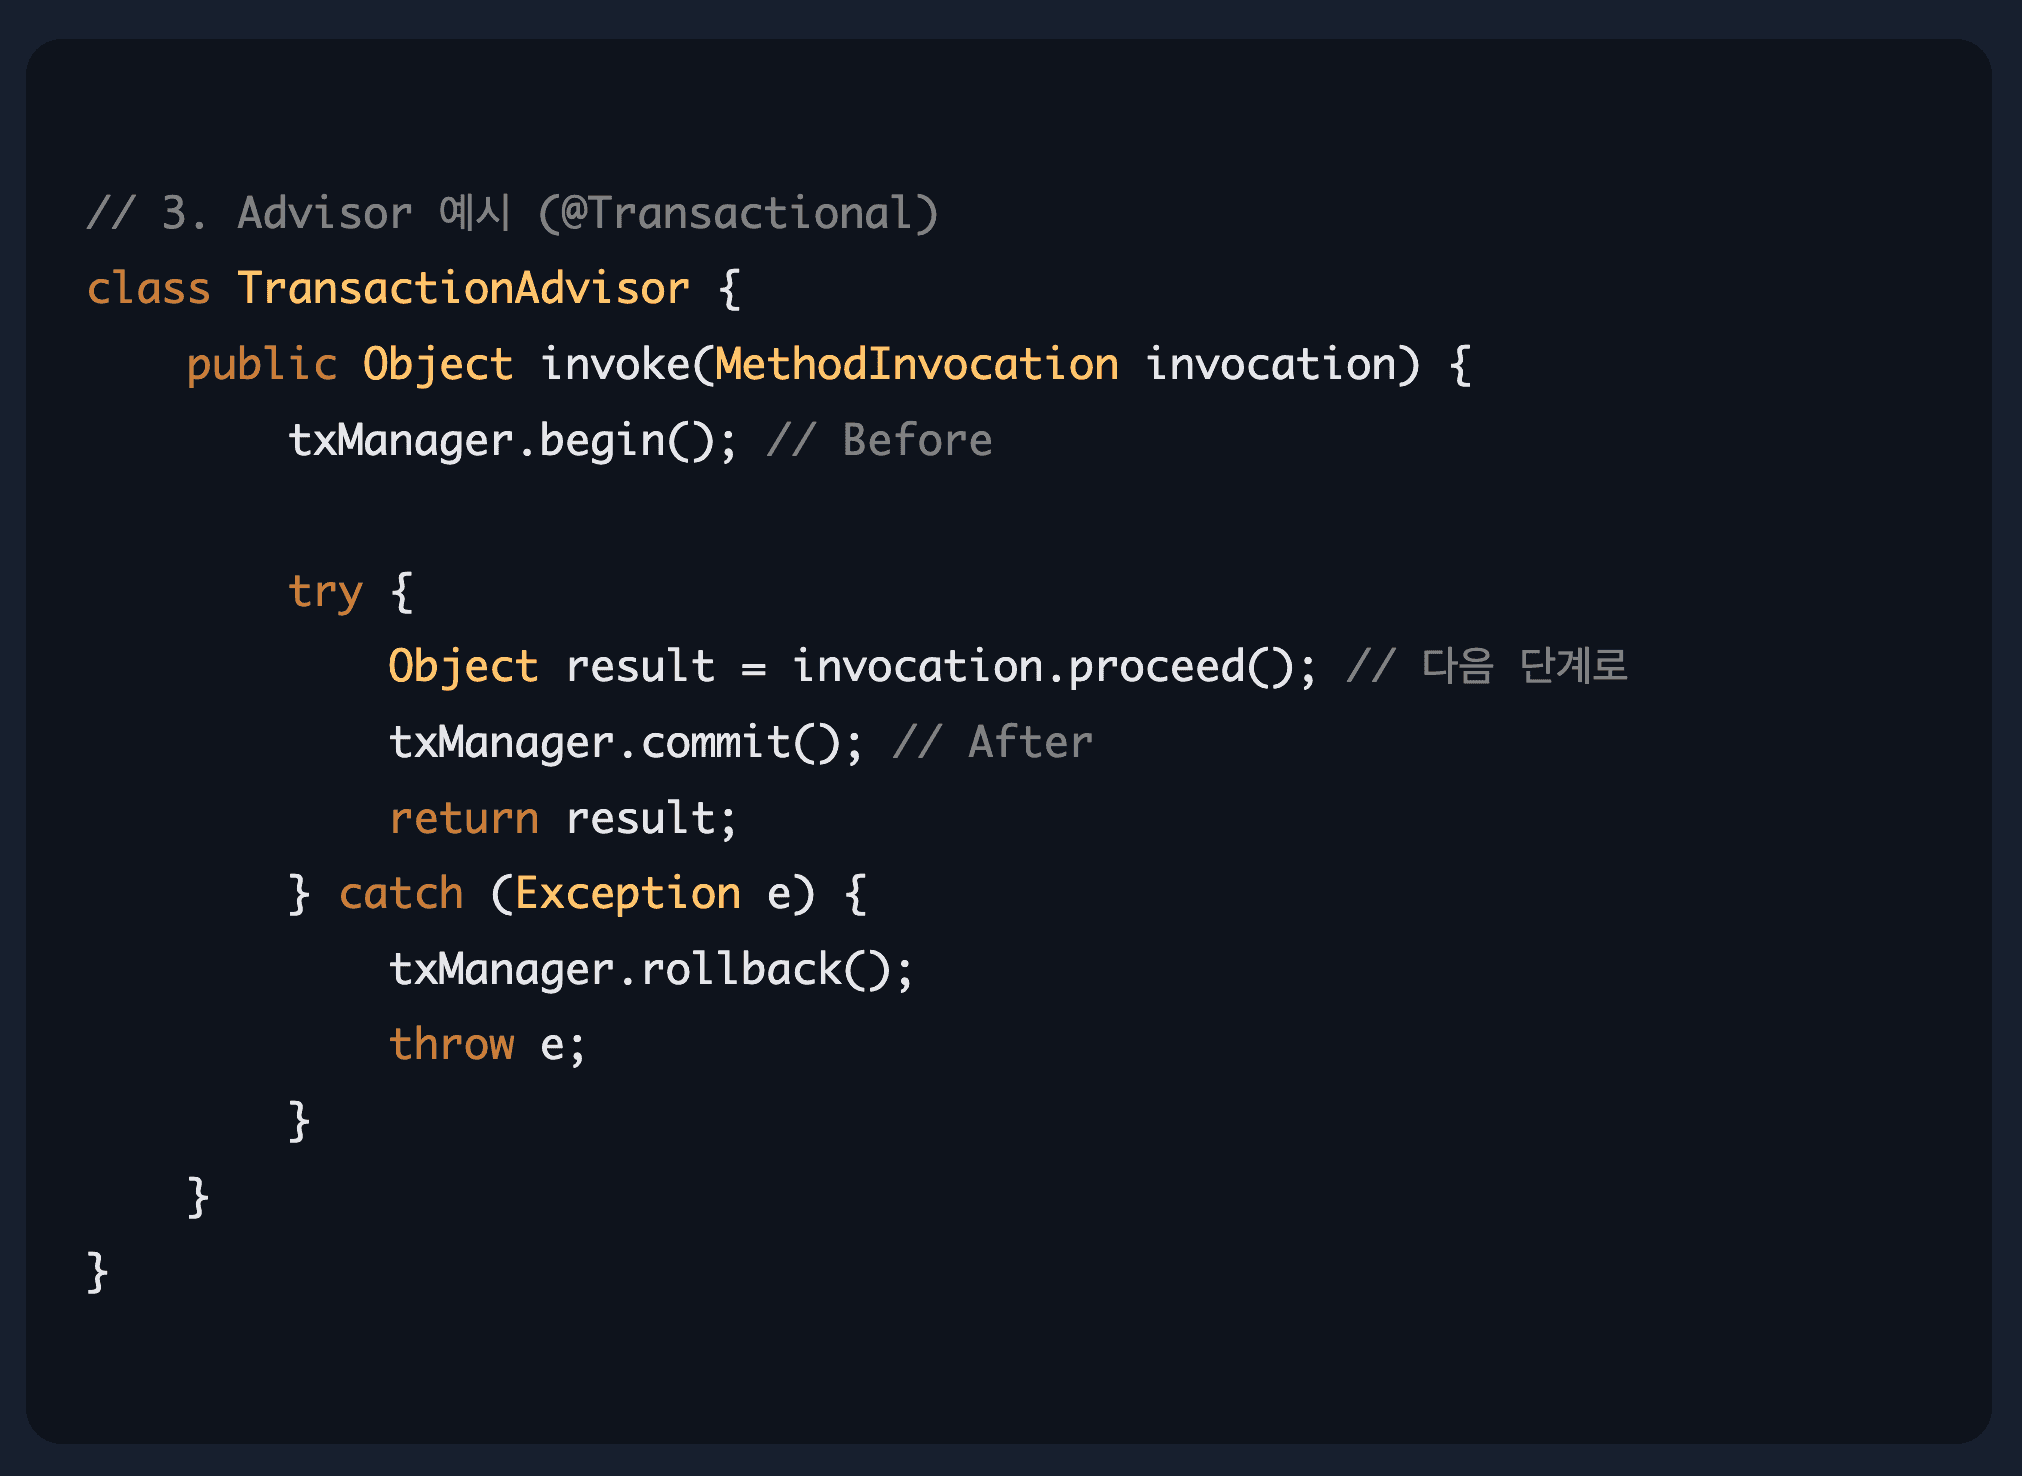Click the 'public' keyword
Viewport: 2022px width, 1476px height.
261,365
